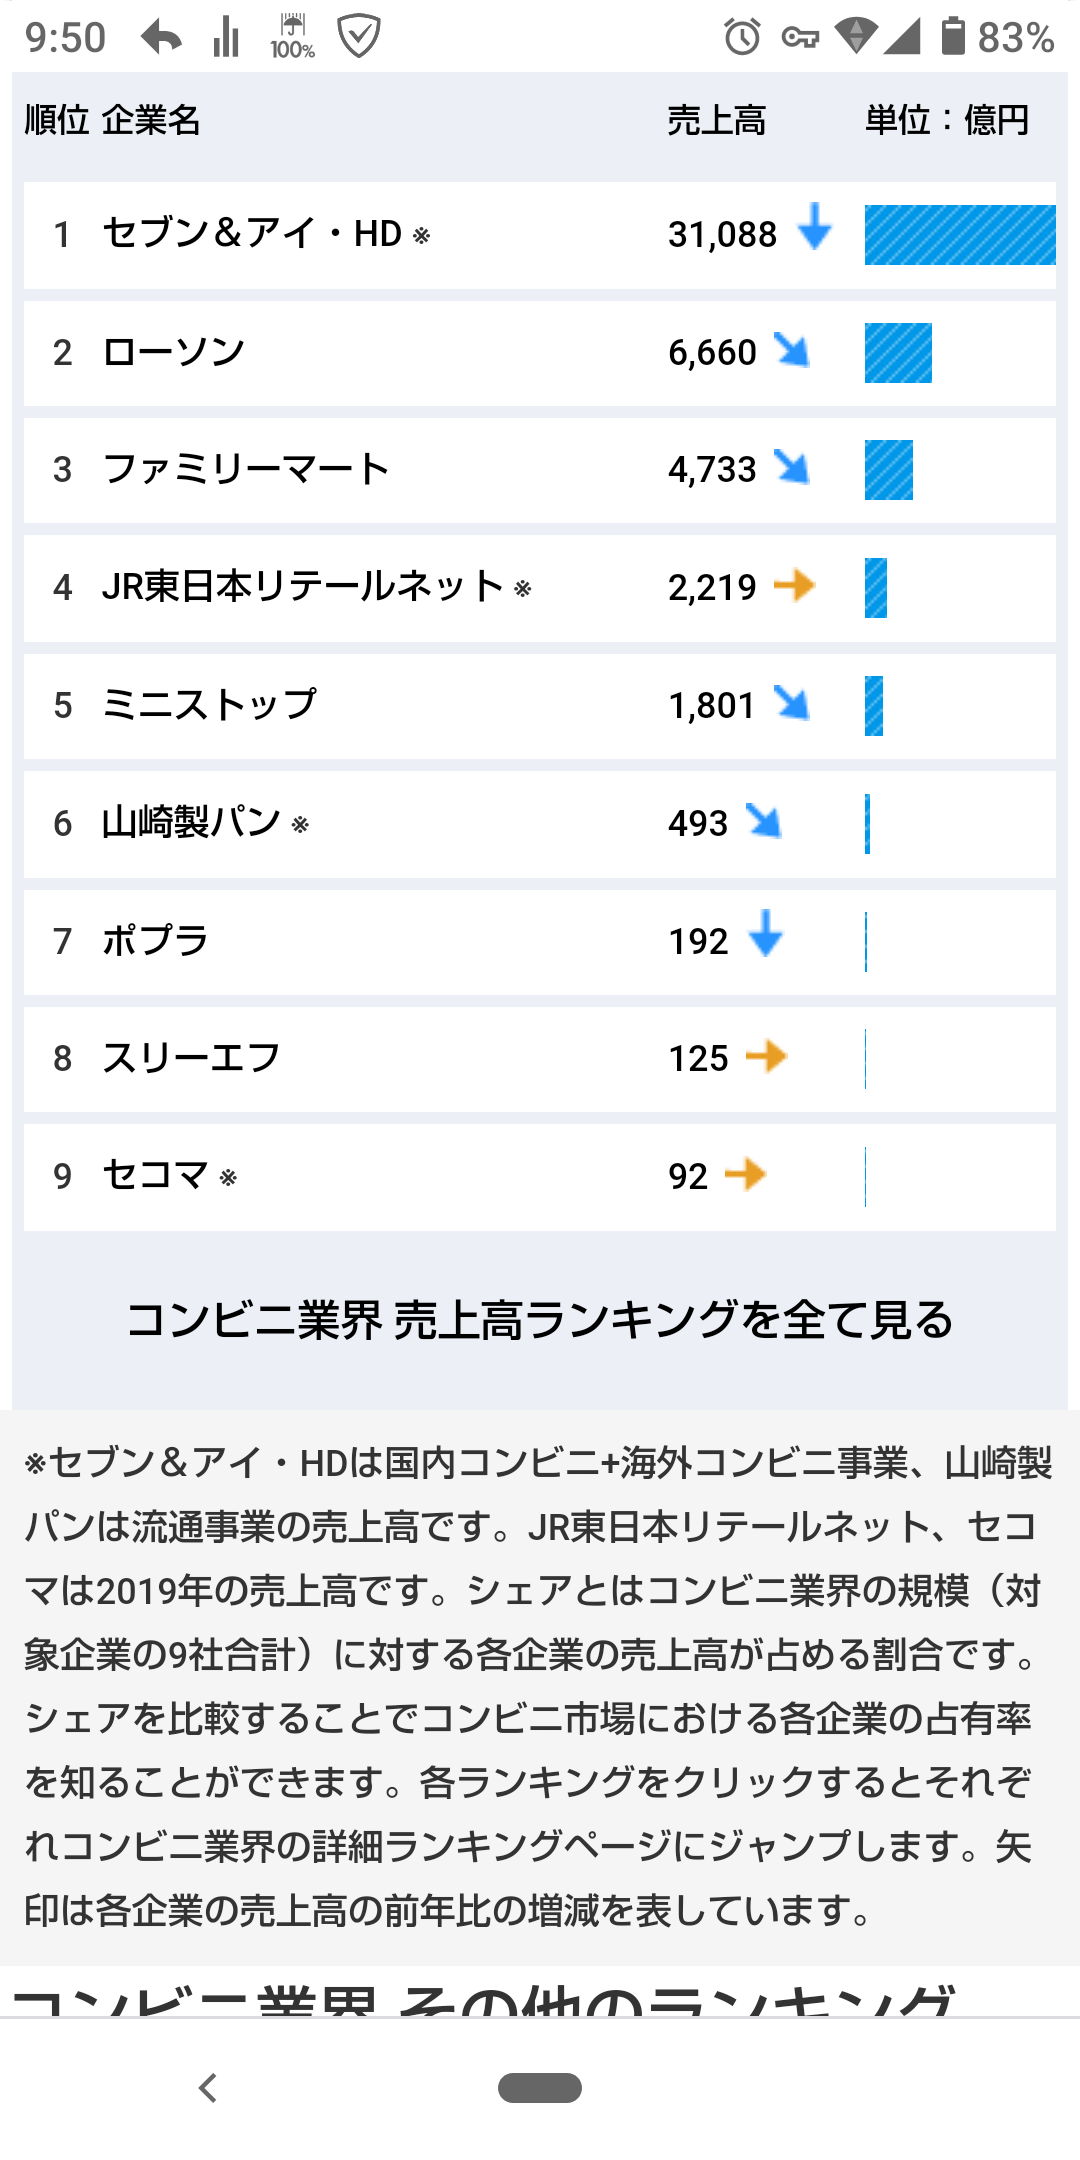The width and height of the screenshot is (1080, 2160).
Task: Tap the orange arrow beside 92
Action: pos(746,1174)
